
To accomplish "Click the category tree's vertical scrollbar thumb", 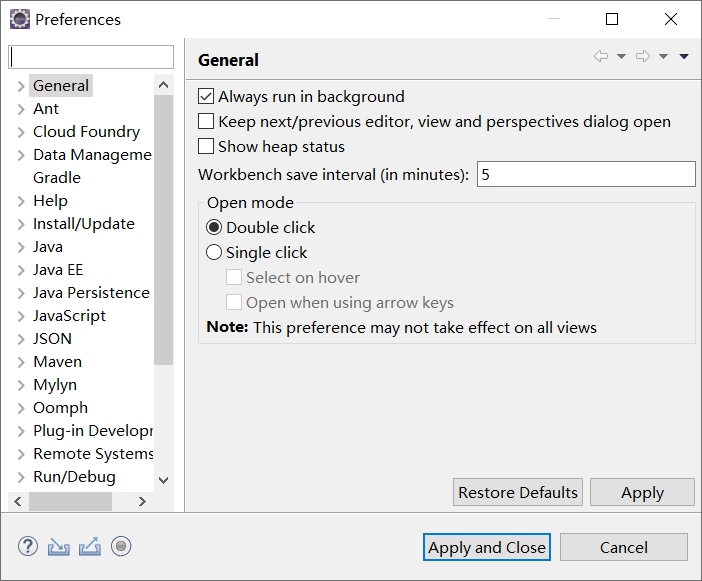I will coord(164,230).
